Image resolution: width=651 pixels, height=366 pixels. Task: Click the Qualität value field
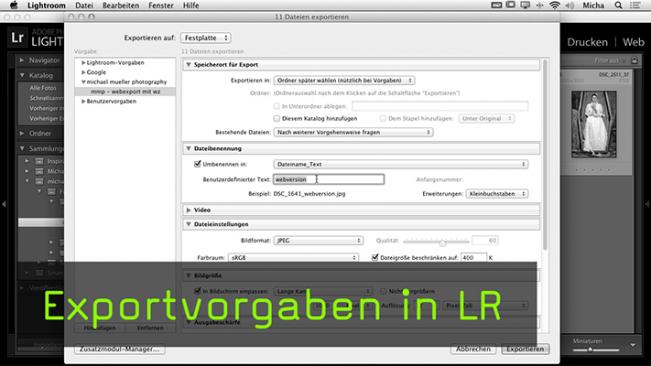click(485, 241)
